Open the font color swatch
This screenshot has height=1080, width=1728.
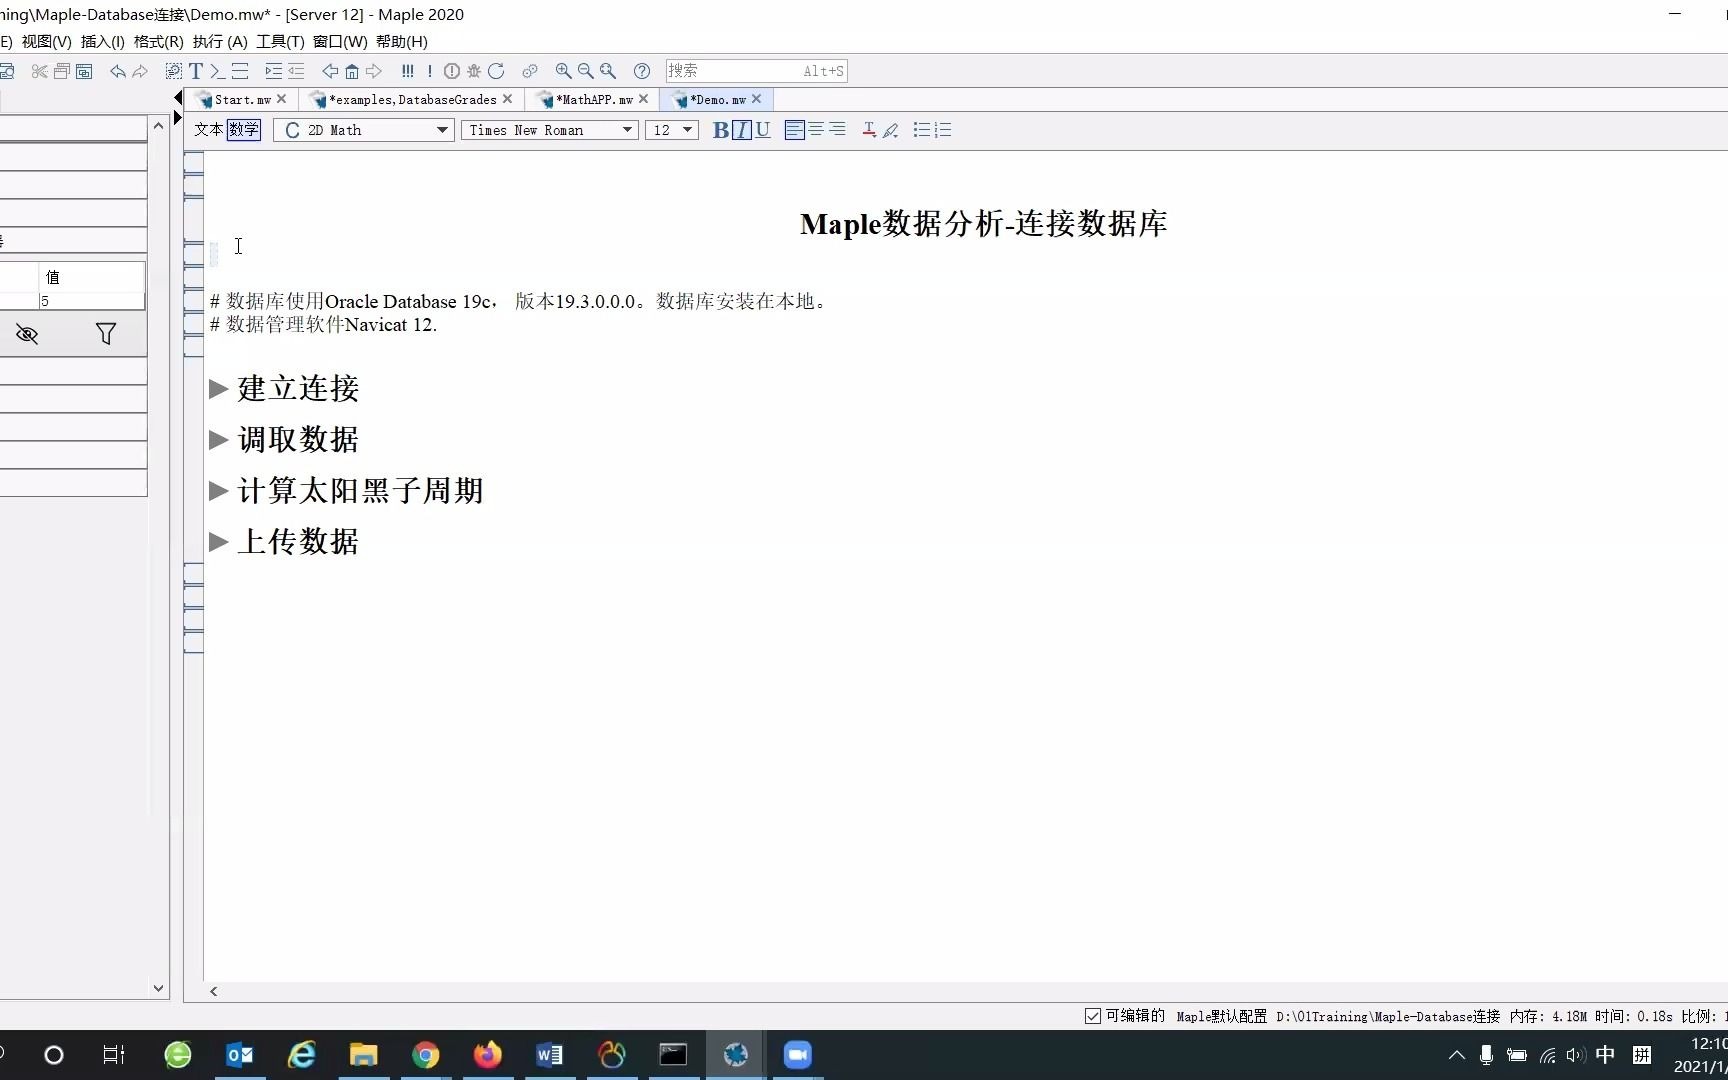coord(869,130)
